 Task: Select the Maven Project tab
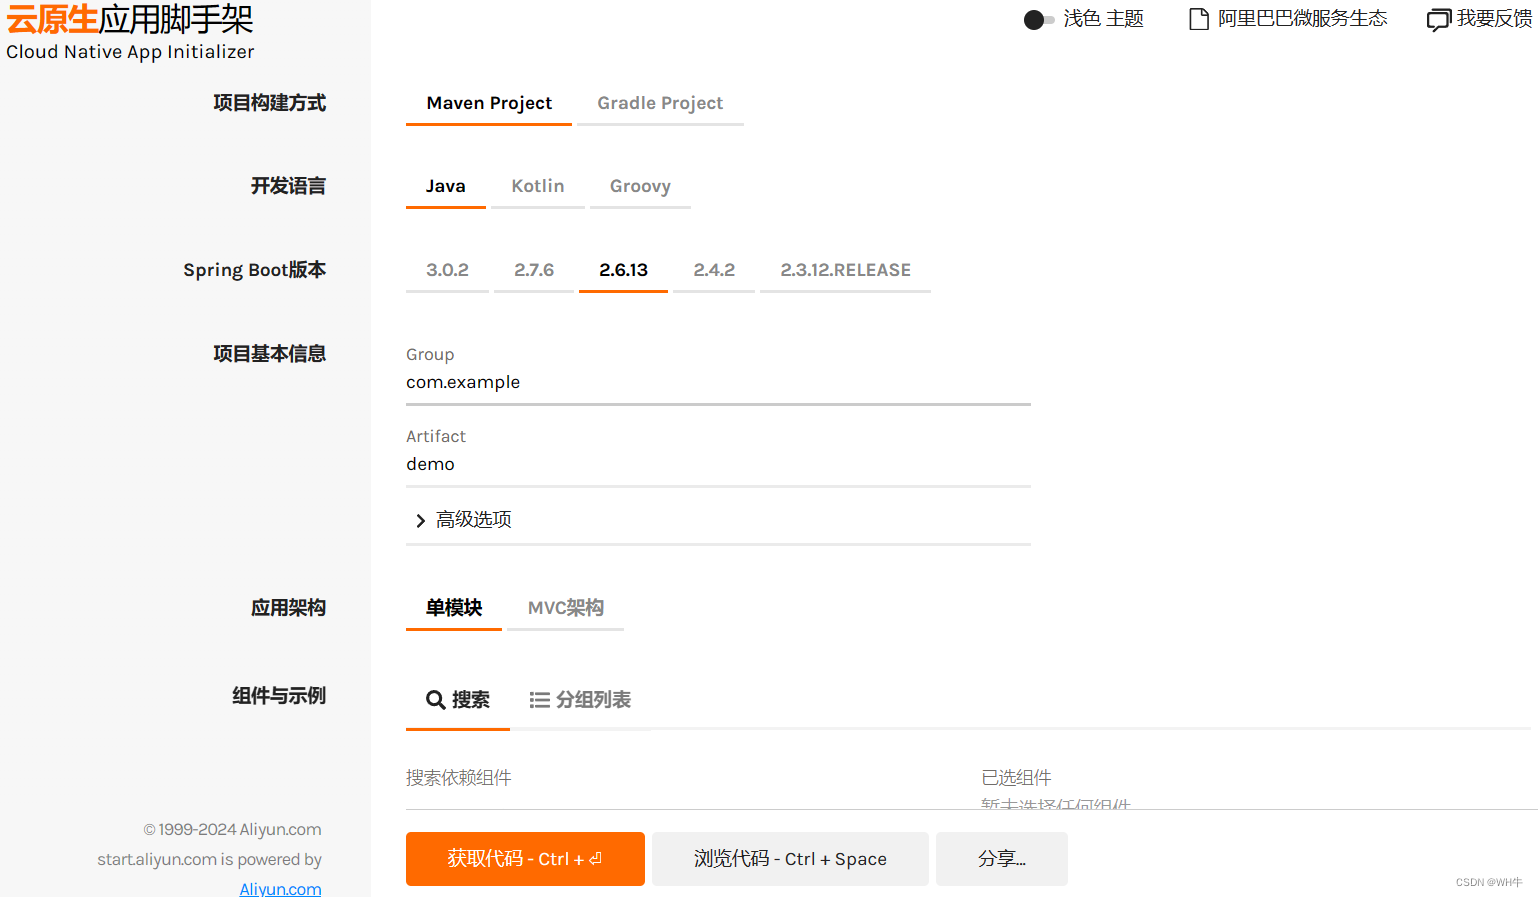point(489,104)
